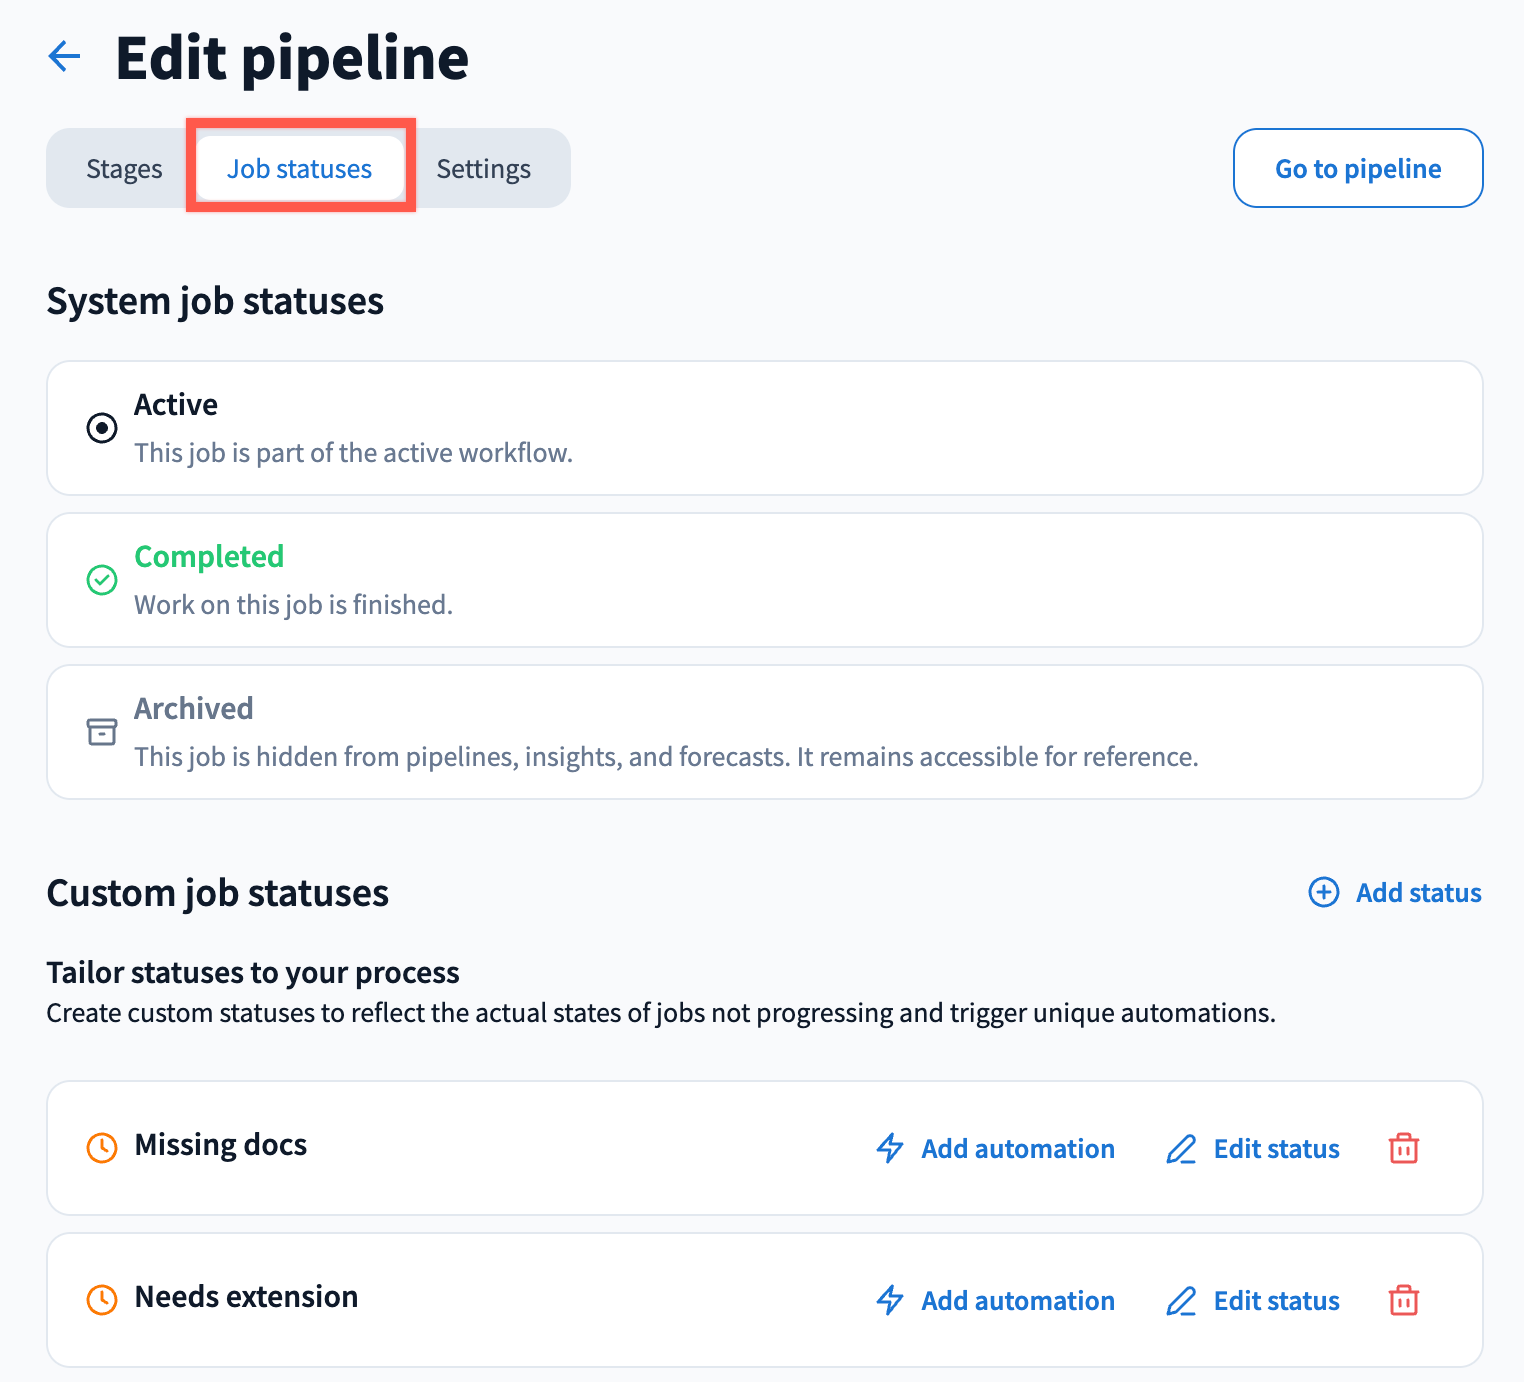Click the Archived box icon
1524x1382 pixels.
(x=102, y=732)
